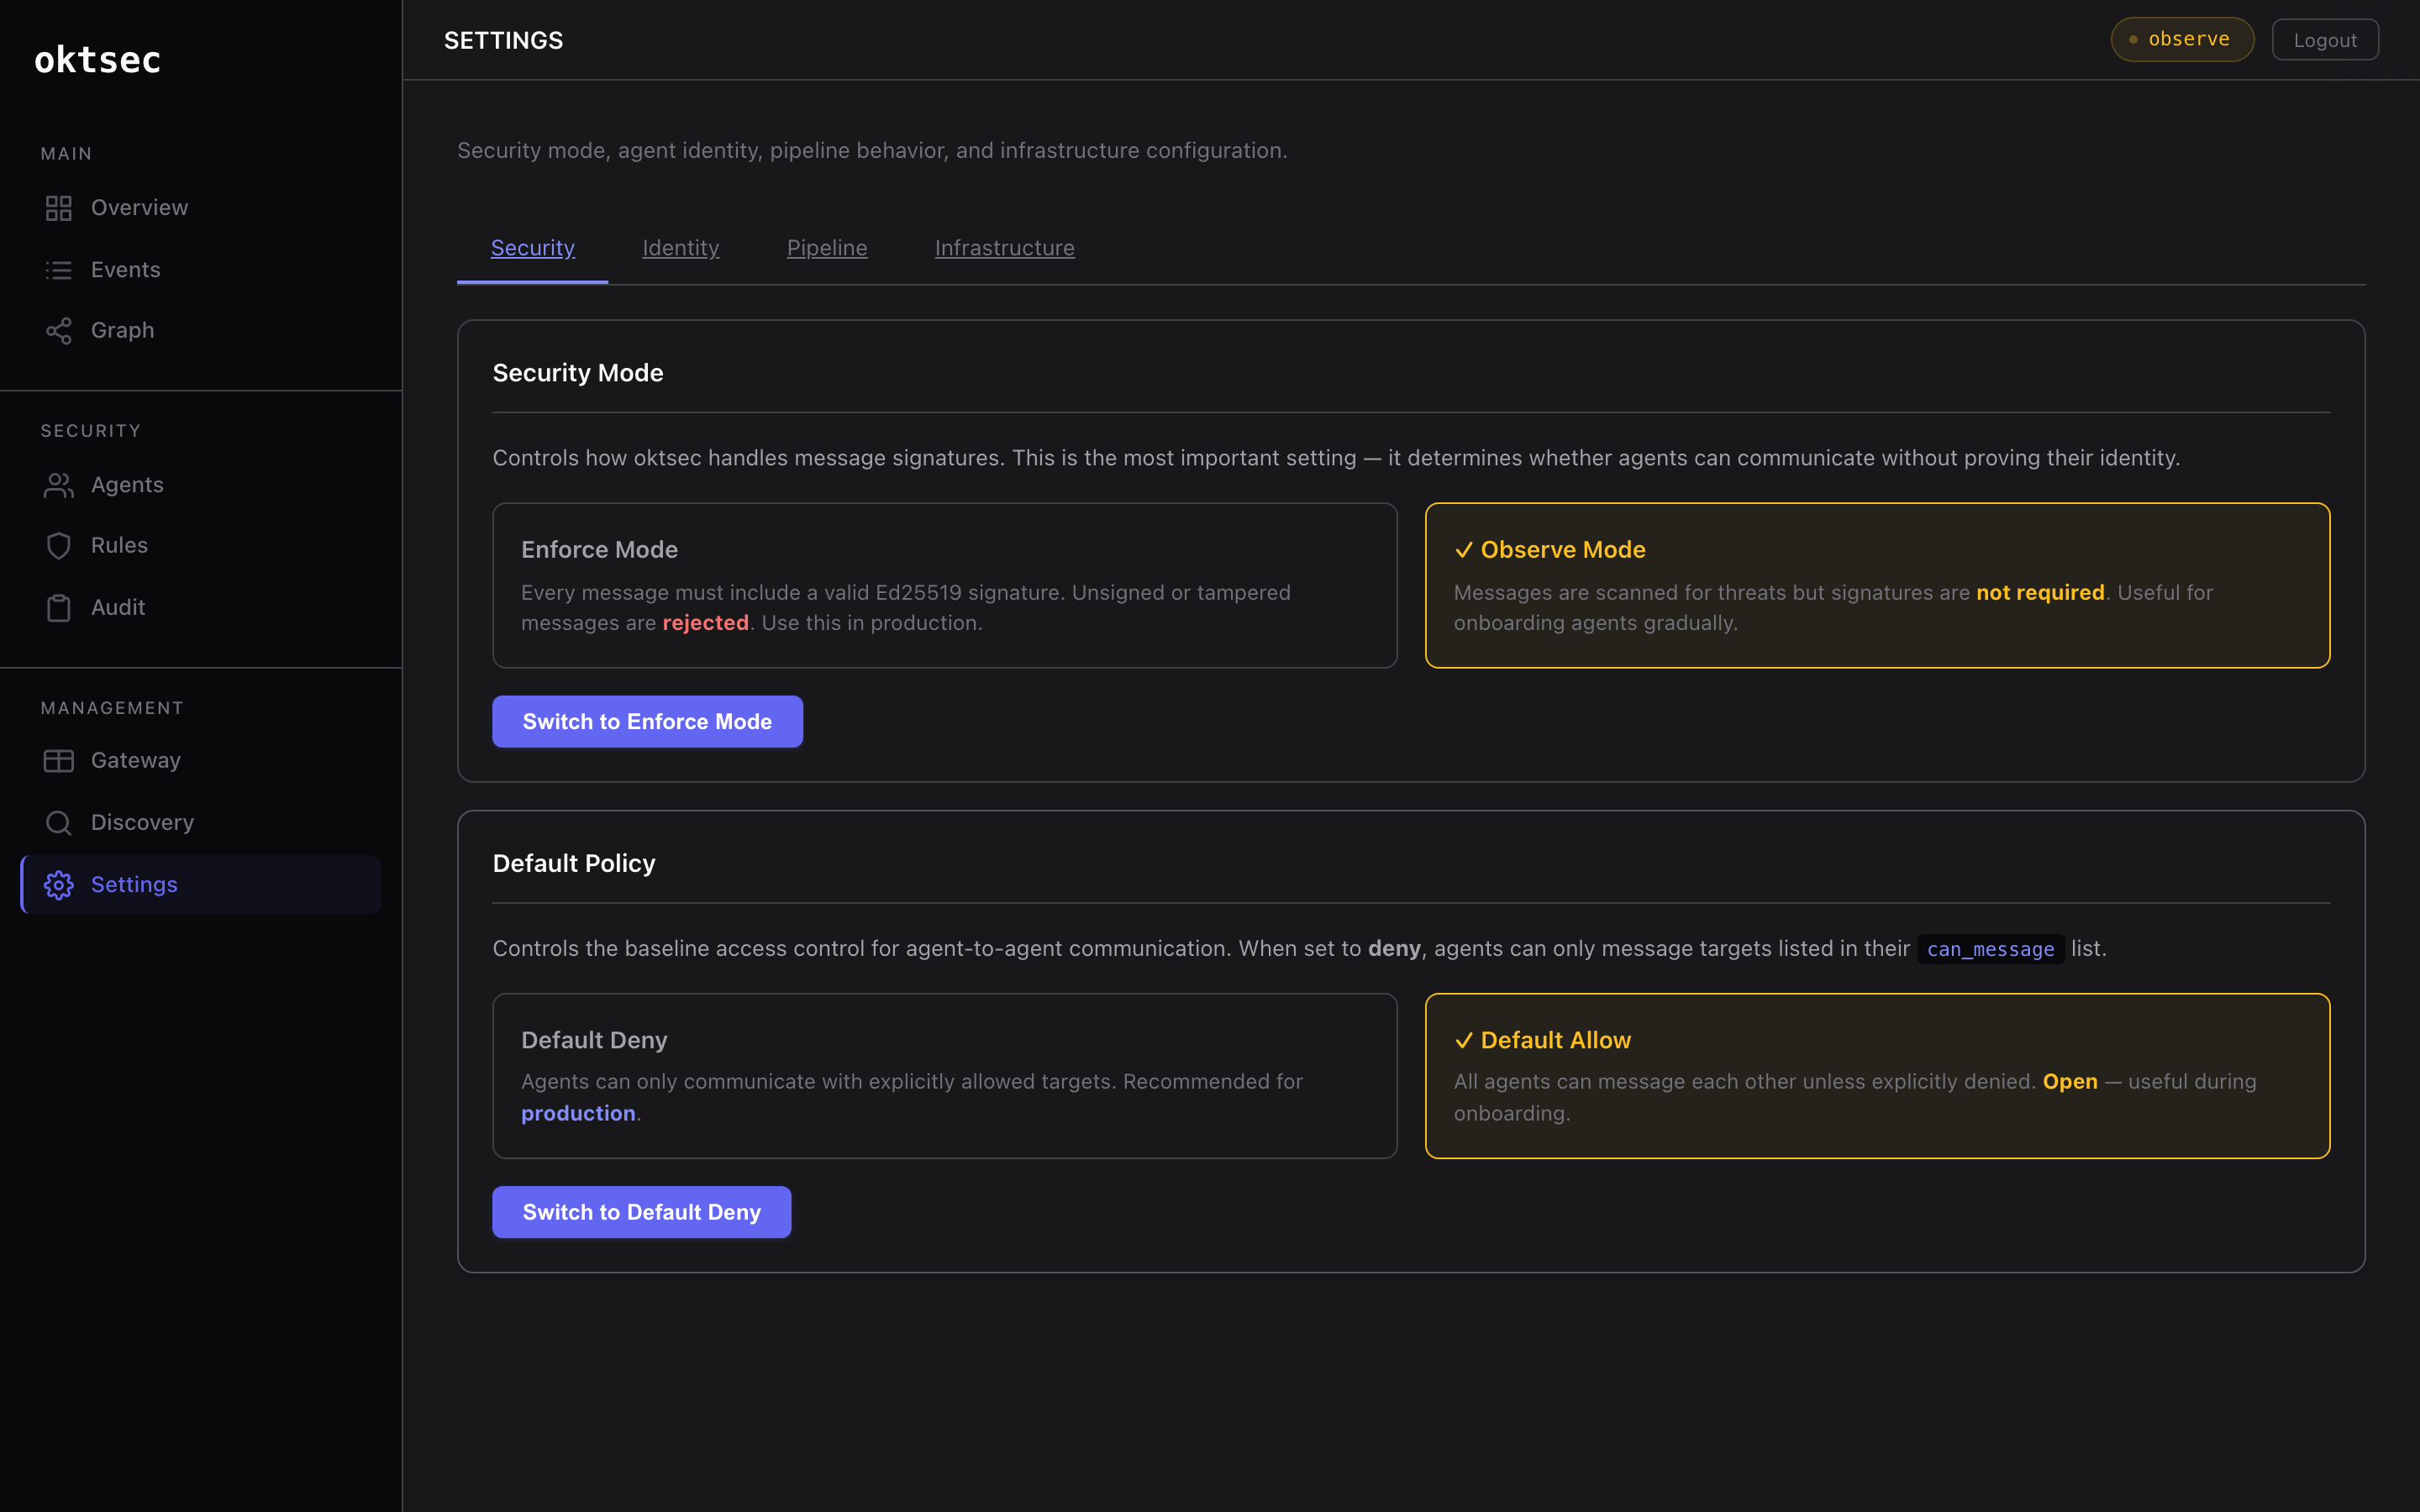Screen dimensions: 2420x1512
Task: Click the Agents icon in sidebar
Action: point(58,485)
